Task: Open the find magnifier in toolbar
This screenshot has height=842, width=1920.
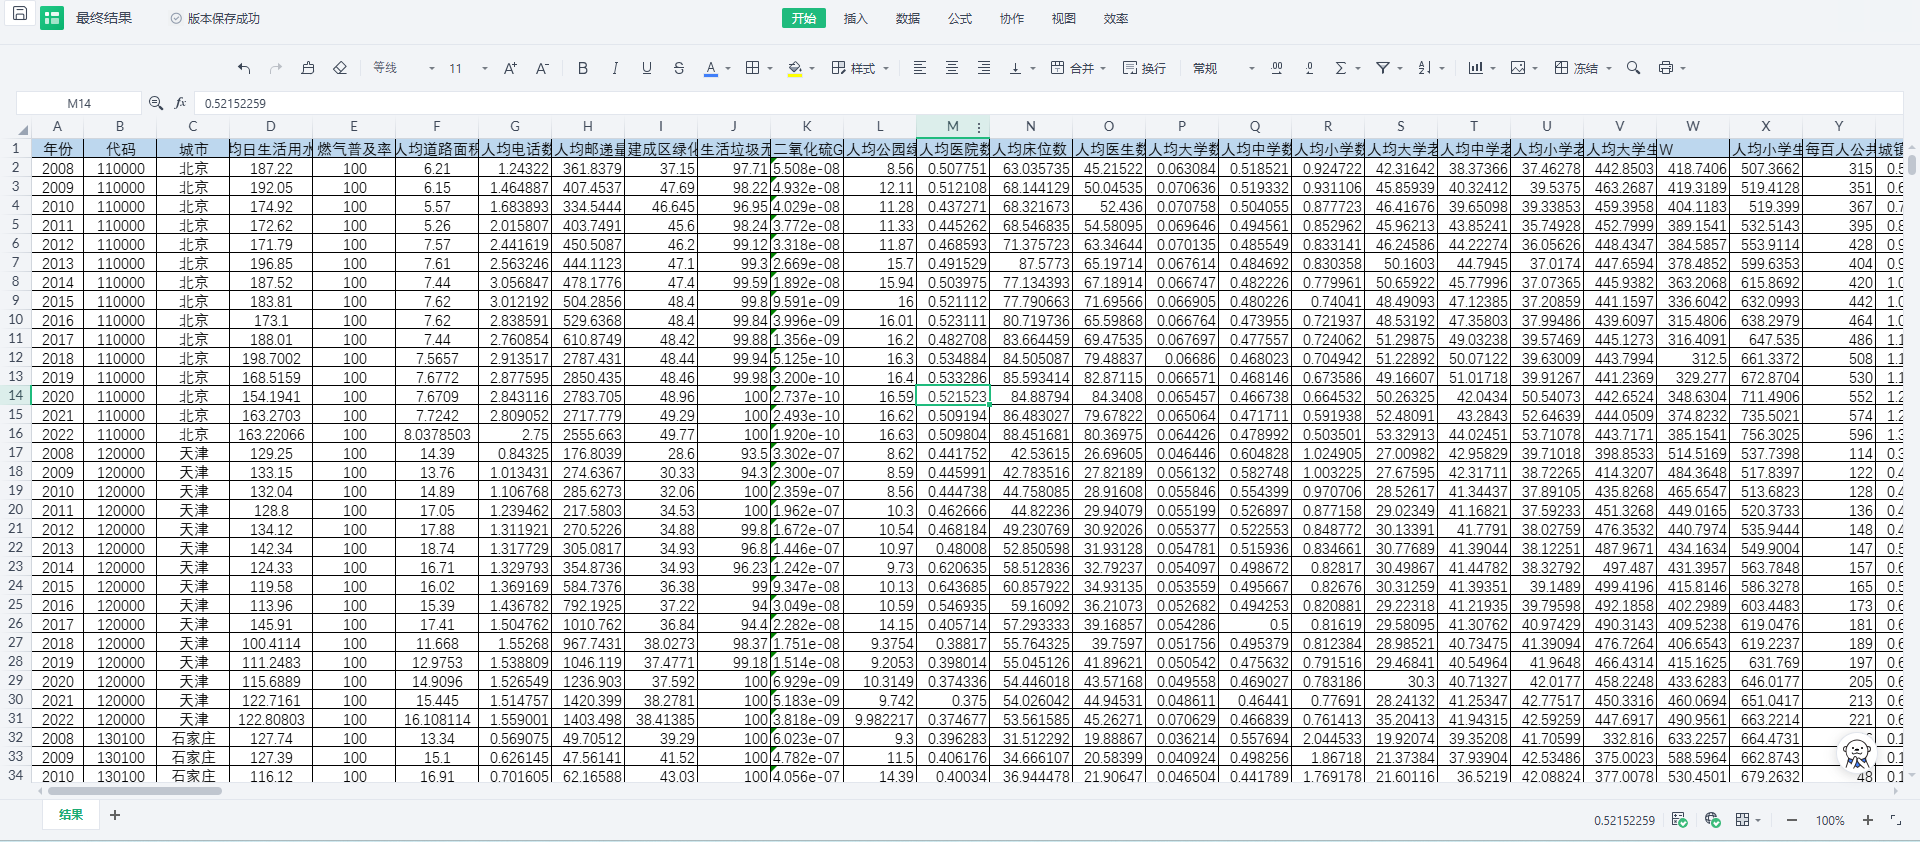Action: point(1633,68)
